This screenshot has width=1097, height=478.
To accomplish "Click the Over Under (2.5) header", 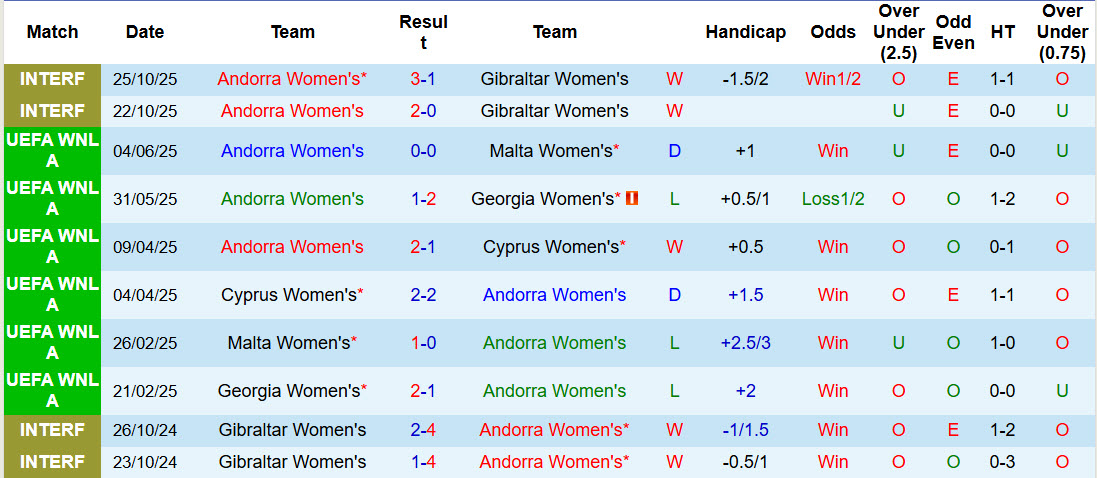I will [x=898, y=32].
